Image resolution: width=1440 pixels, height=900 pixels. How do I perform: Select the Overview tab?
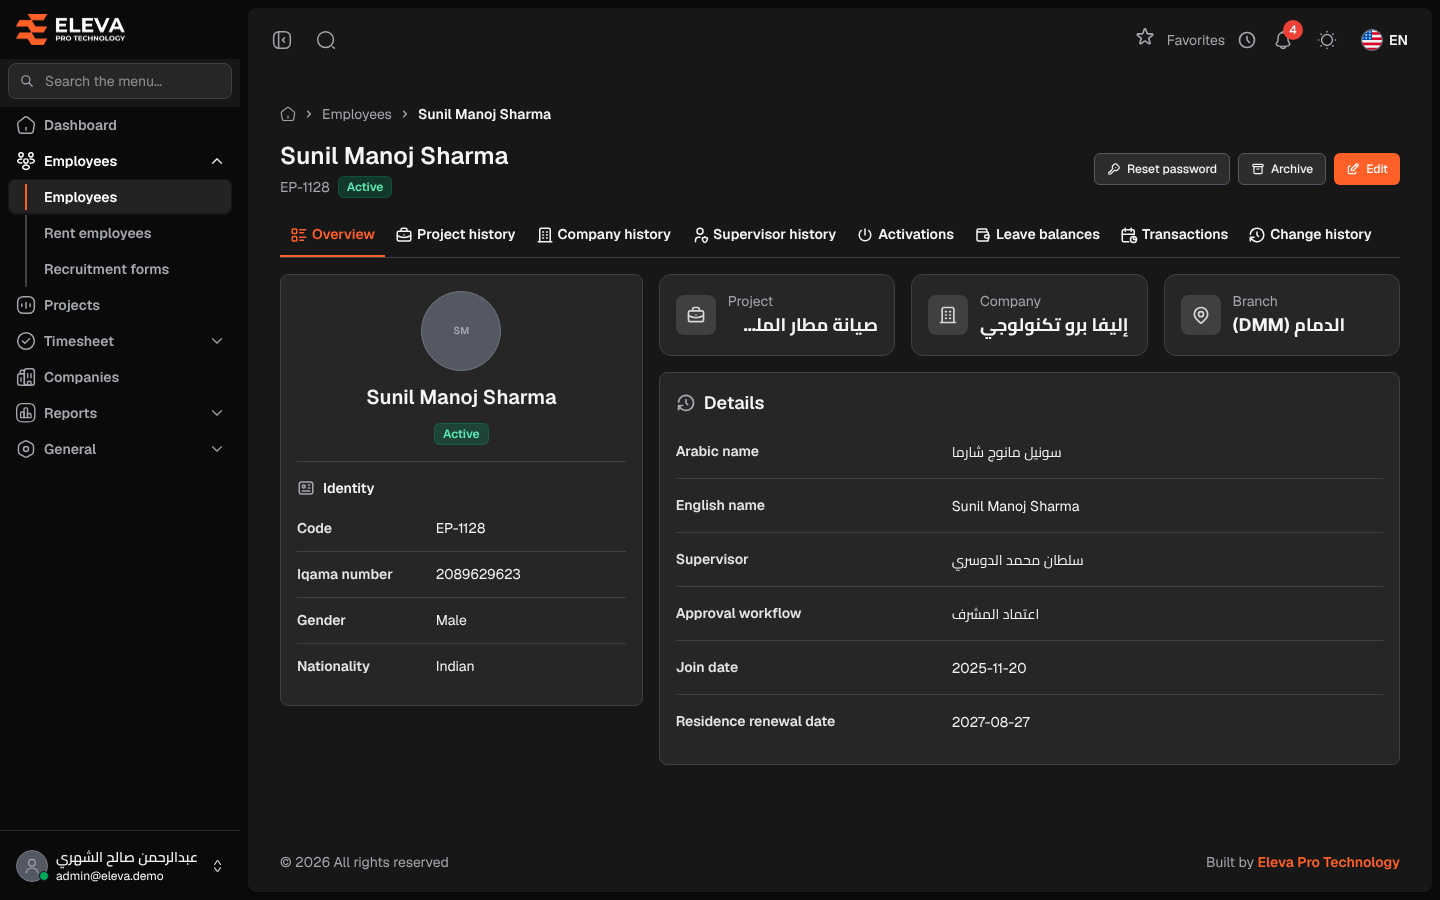tap(332, 235)
